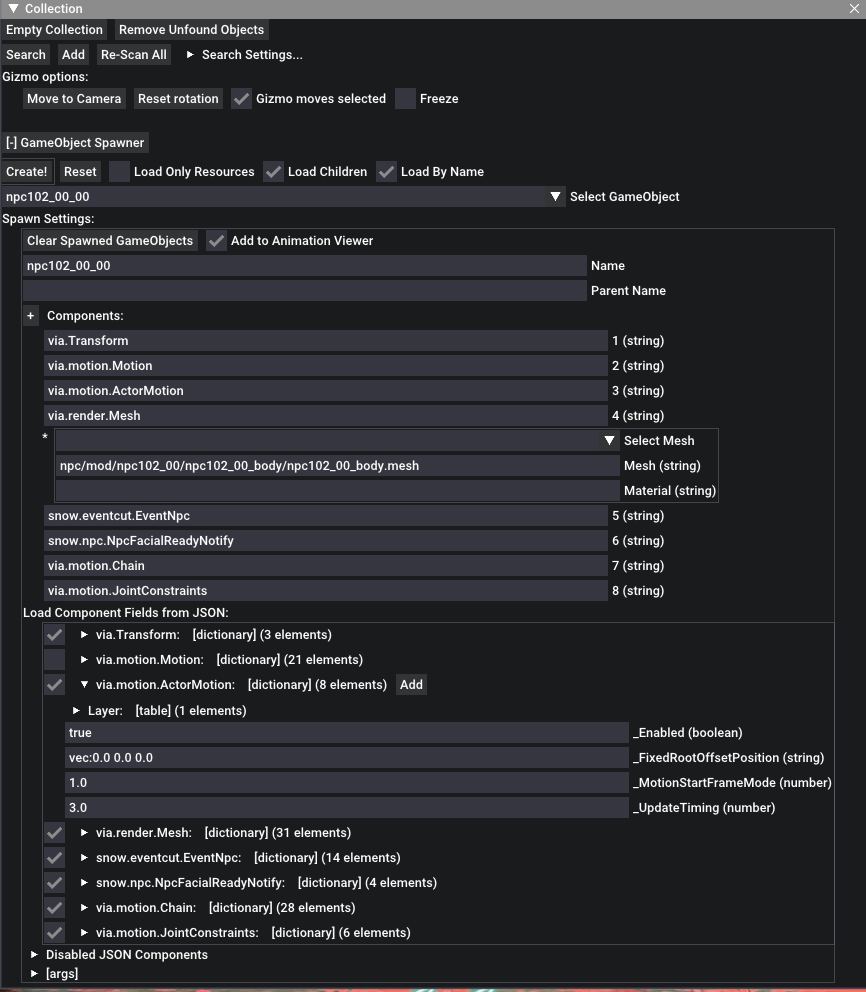This screenshot has width=866, height=992.
Task: Open the Select GameObject dropdown arrow
Action: (557, 197)
